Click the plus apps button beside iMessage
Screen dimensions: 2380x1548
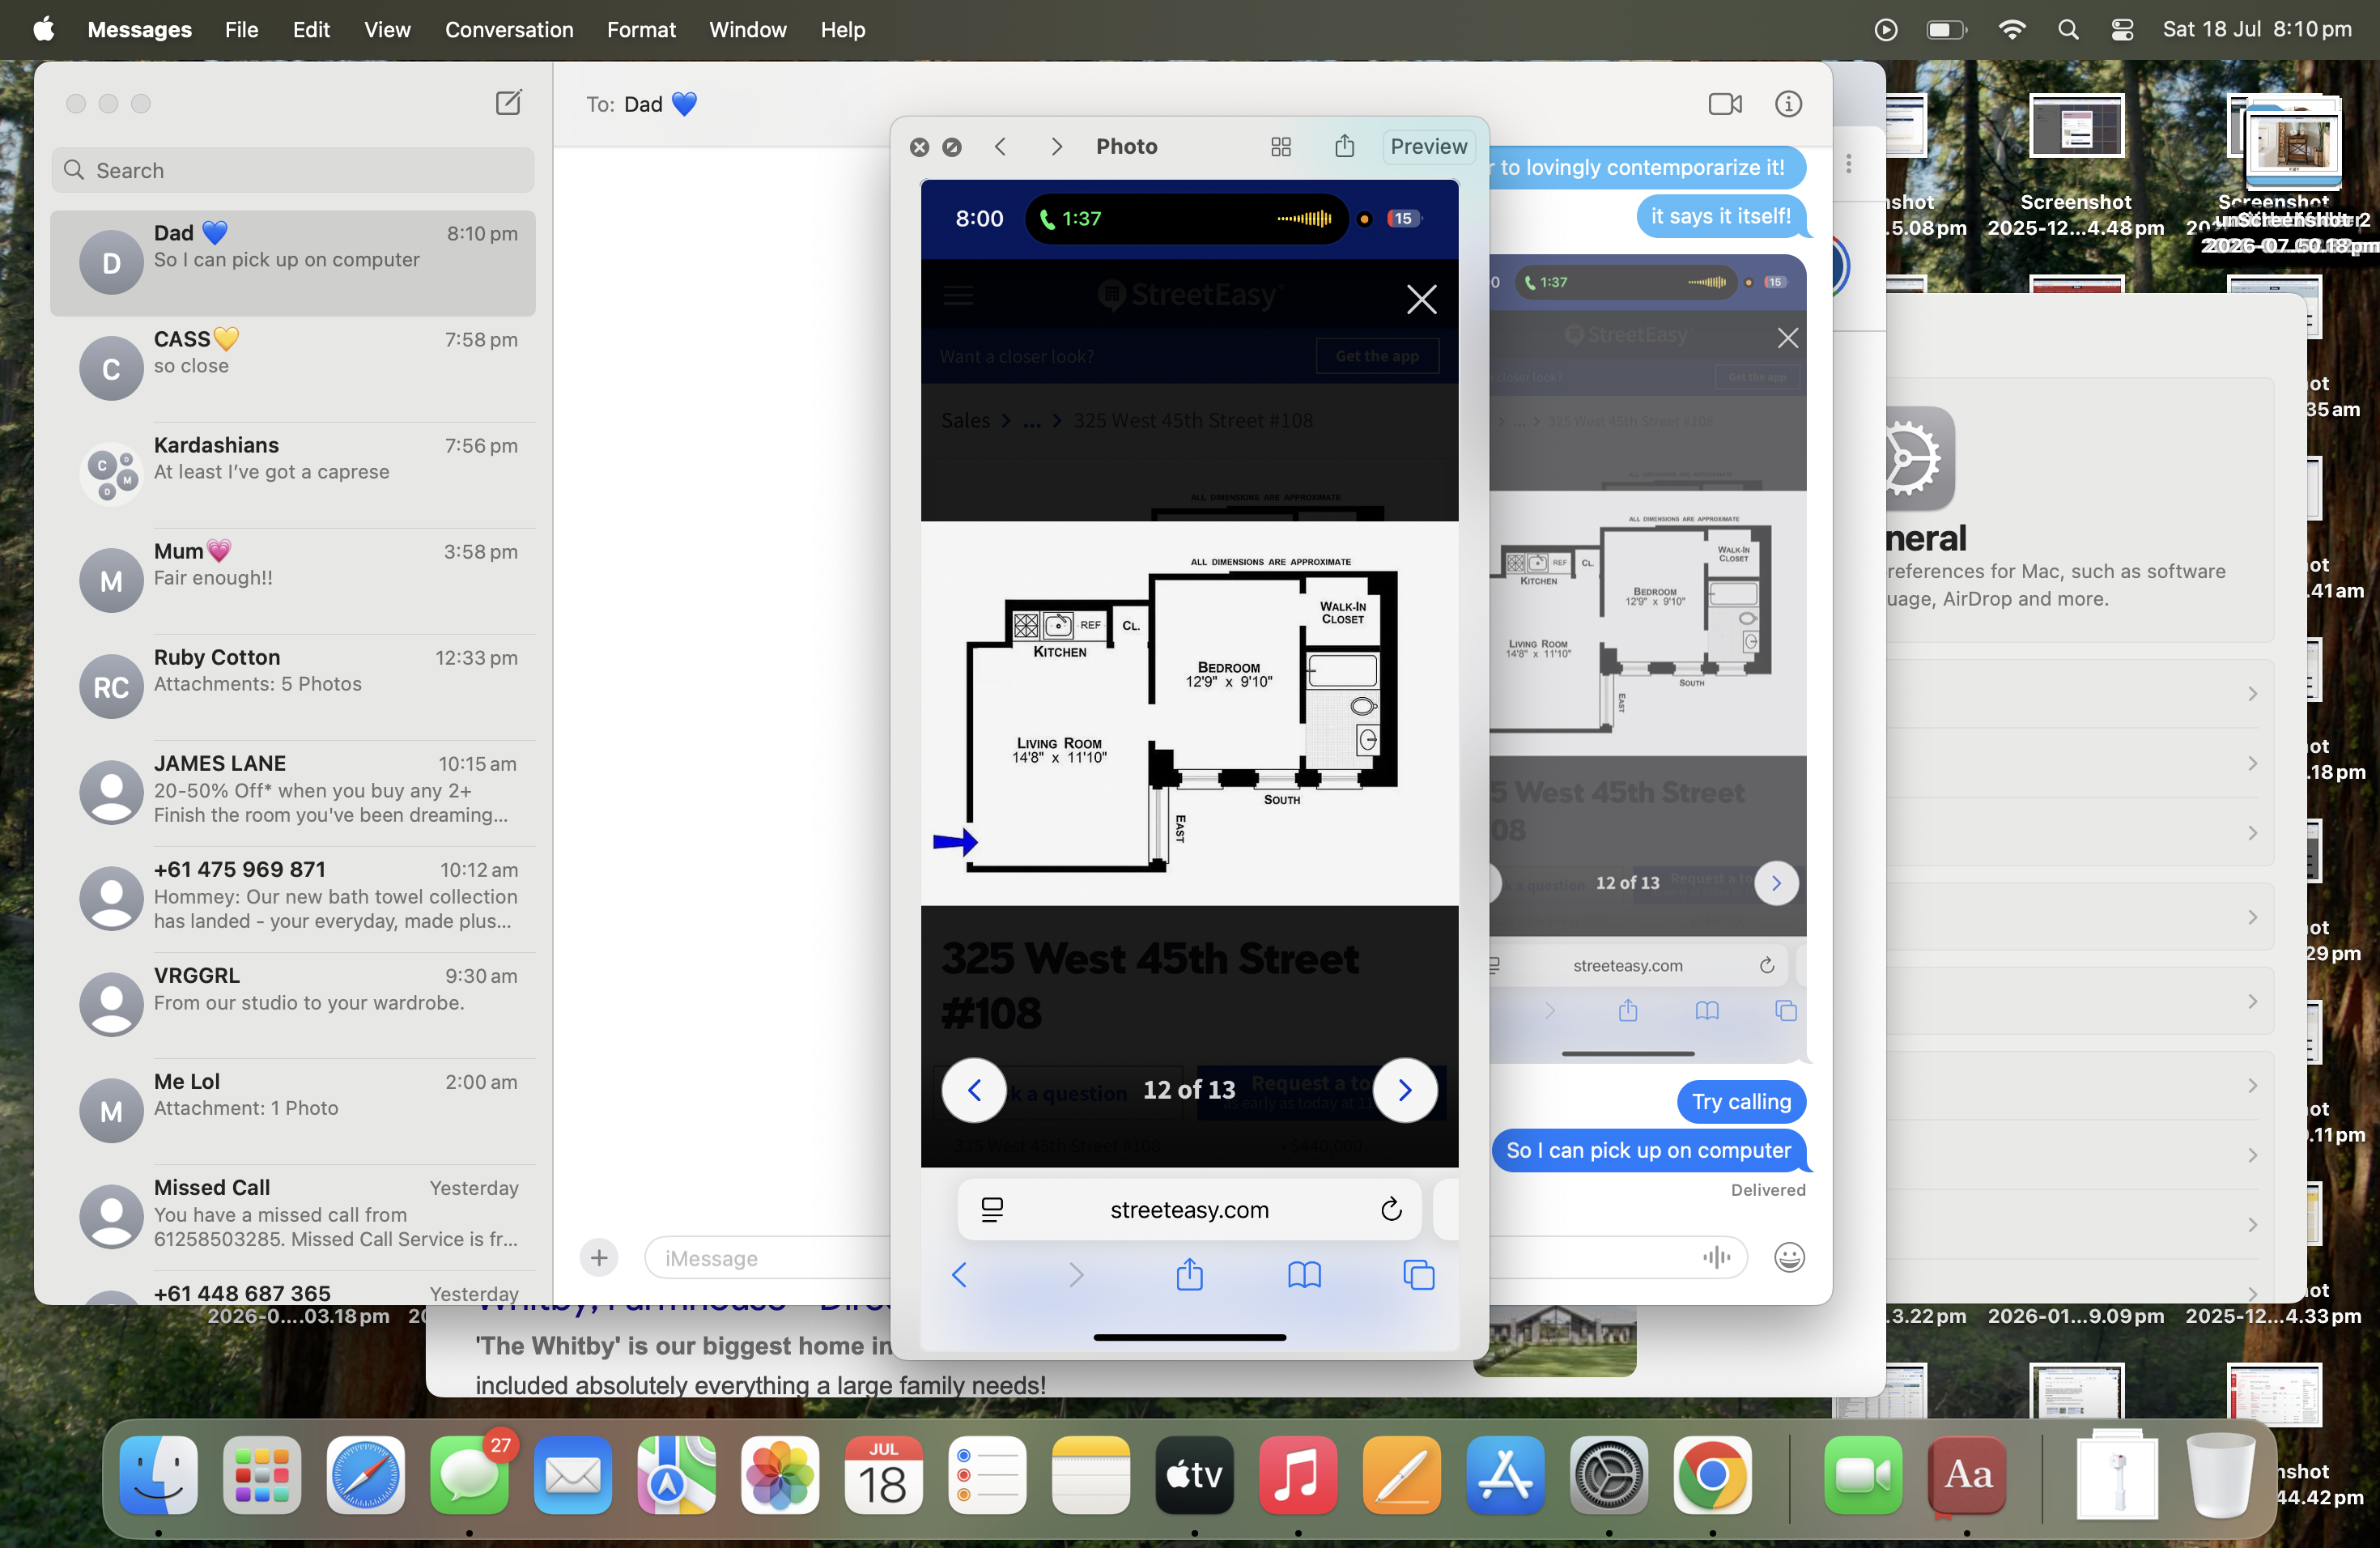pyautogui.click(x=599, y=1258)
